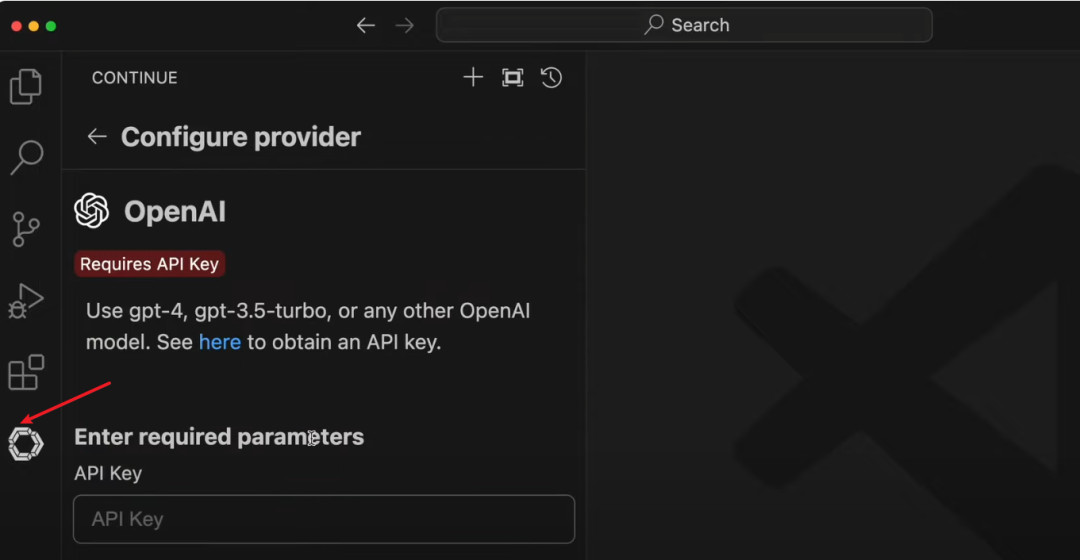The image size is (1080, 560).
Task: Click the Configure provider heading
Action: [x=240, y=137]
